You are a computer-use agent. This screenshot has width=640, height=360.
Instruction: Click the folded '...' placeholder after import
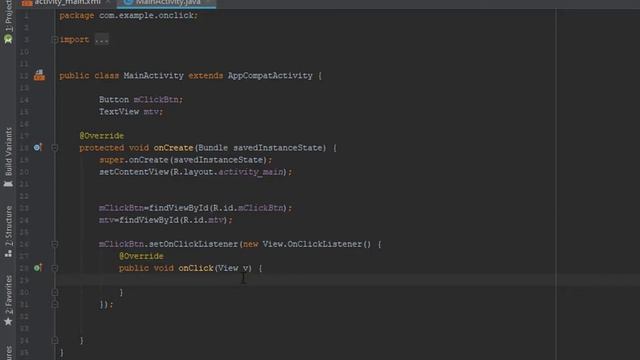coord(102,40)
